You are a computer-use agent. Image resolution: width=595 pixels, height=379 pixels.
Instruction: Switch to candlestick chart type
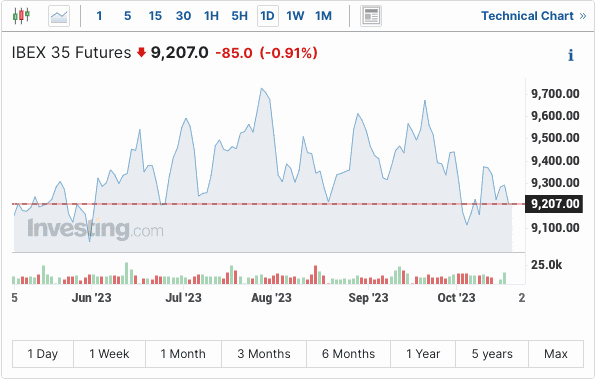click(x=21, y=16)
